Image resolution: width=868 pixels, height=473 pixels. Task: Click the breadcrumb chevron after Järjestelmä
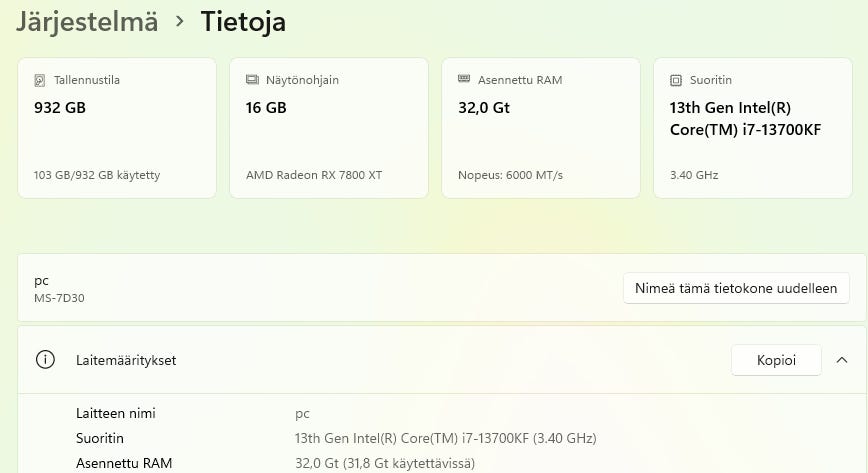[180, 21]
